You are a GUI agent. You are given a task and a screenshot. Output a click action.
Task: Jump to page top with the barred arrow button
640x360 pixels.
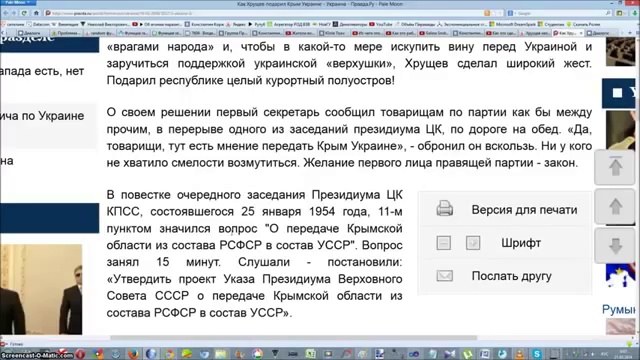(616, 167)
